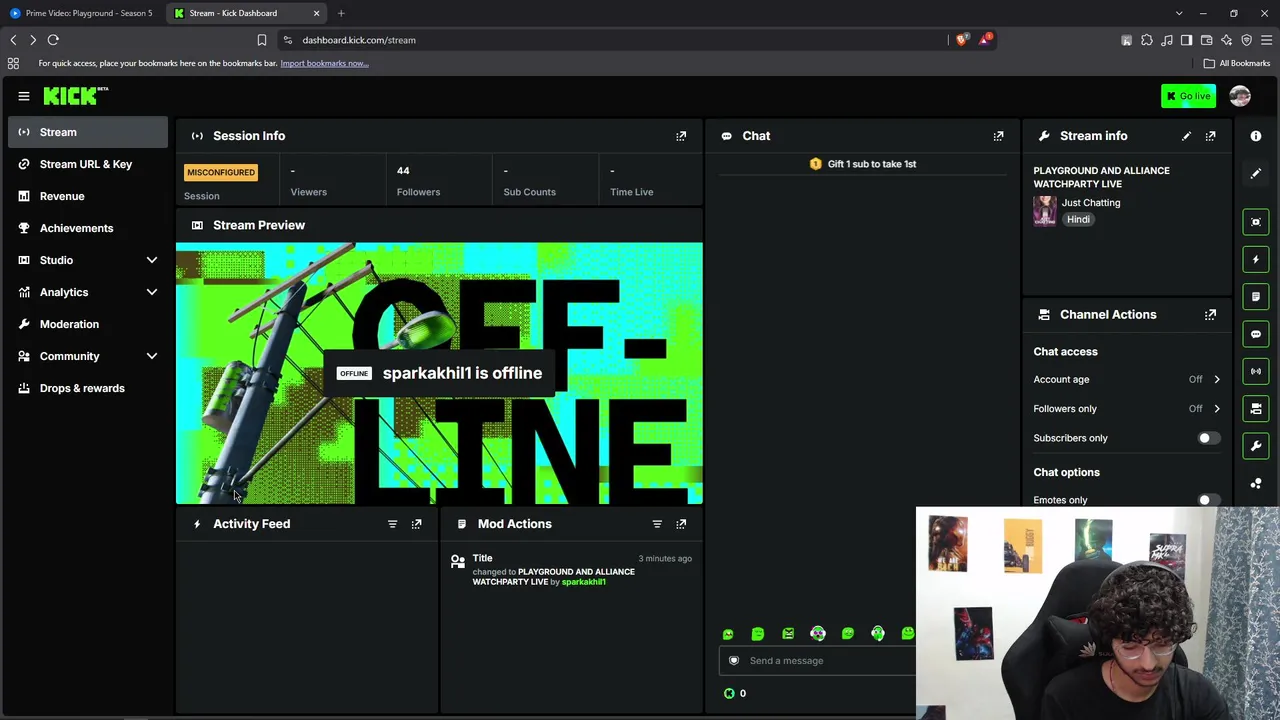1280x720 pixels.
Task: Open Account age setting
Action: tap(1127, 380)
